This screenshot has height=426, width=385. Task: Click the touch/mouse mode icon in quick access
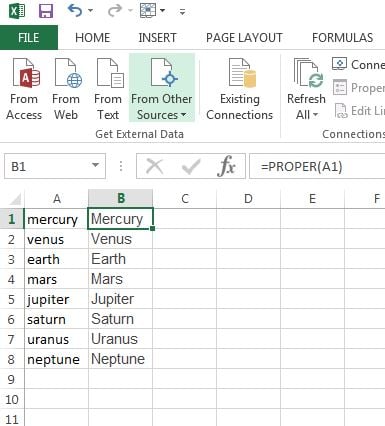pos(148,10)
